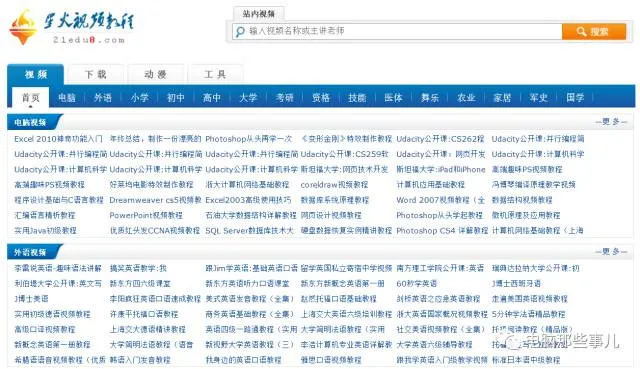
Task: Open 雅思口语视频教程 link
Action: [x=331, y=360]
